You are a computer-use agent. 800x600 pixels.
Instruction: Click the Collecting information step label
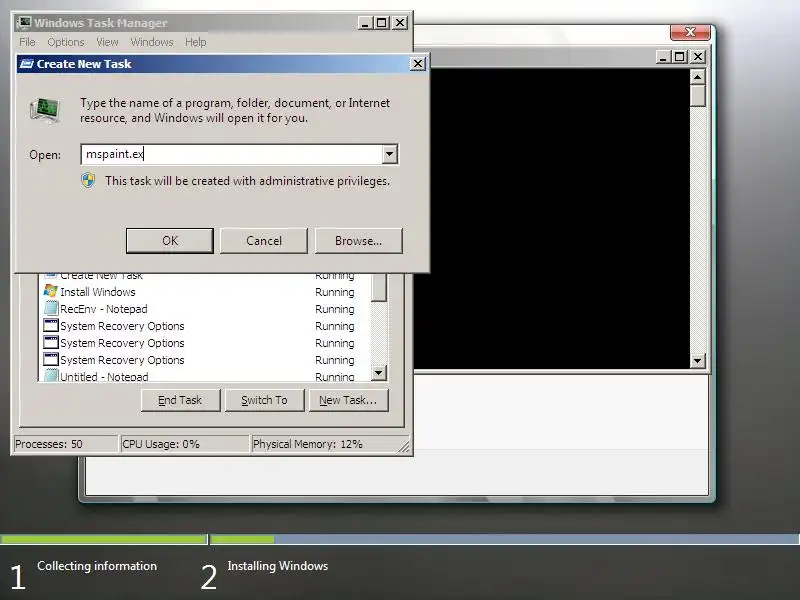(x=97, y=566)
